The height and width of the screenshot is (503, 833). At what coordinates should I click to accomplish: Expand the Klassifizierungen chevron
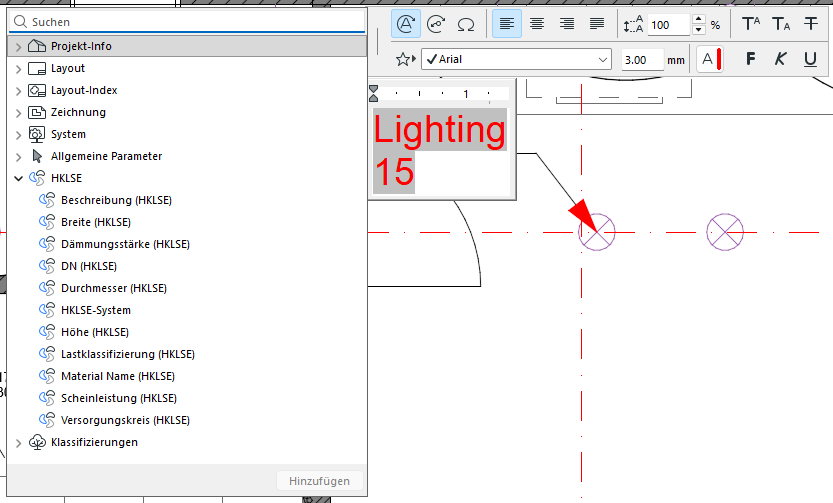(x=19, y=443)
